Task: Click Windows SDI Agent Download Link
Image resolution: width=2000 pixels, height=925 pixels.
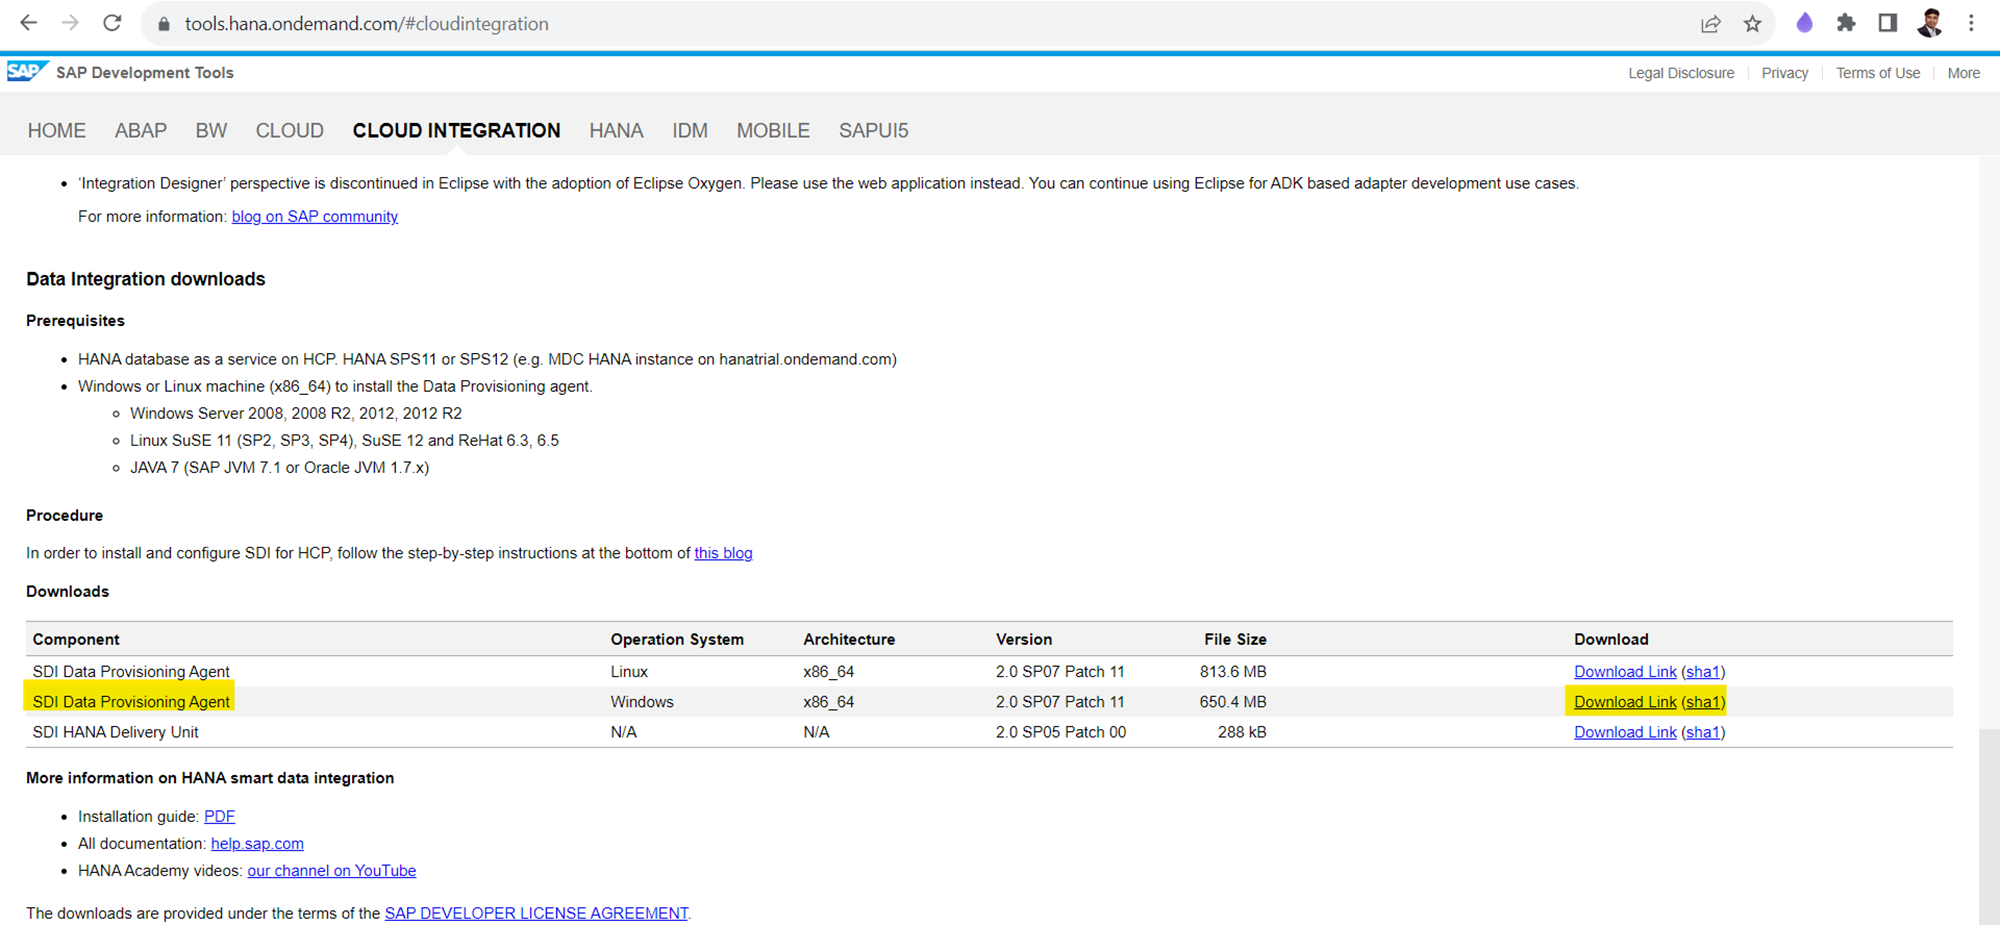Action: coord(1624,702)
